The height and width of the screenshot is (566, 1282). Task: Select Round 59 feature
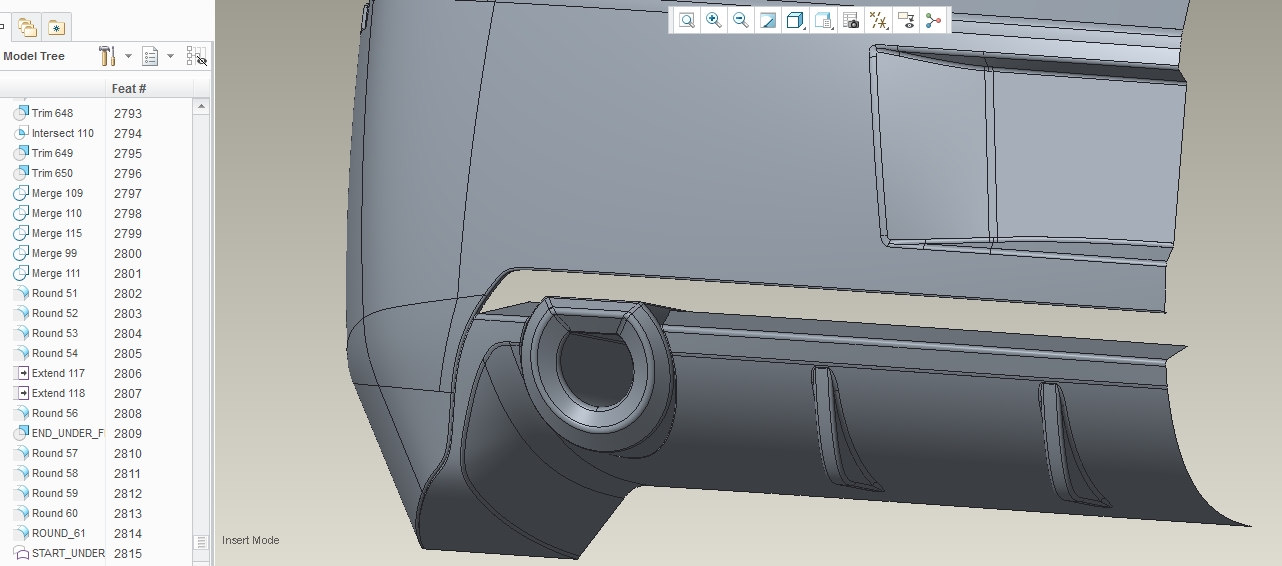coord(55,493)
